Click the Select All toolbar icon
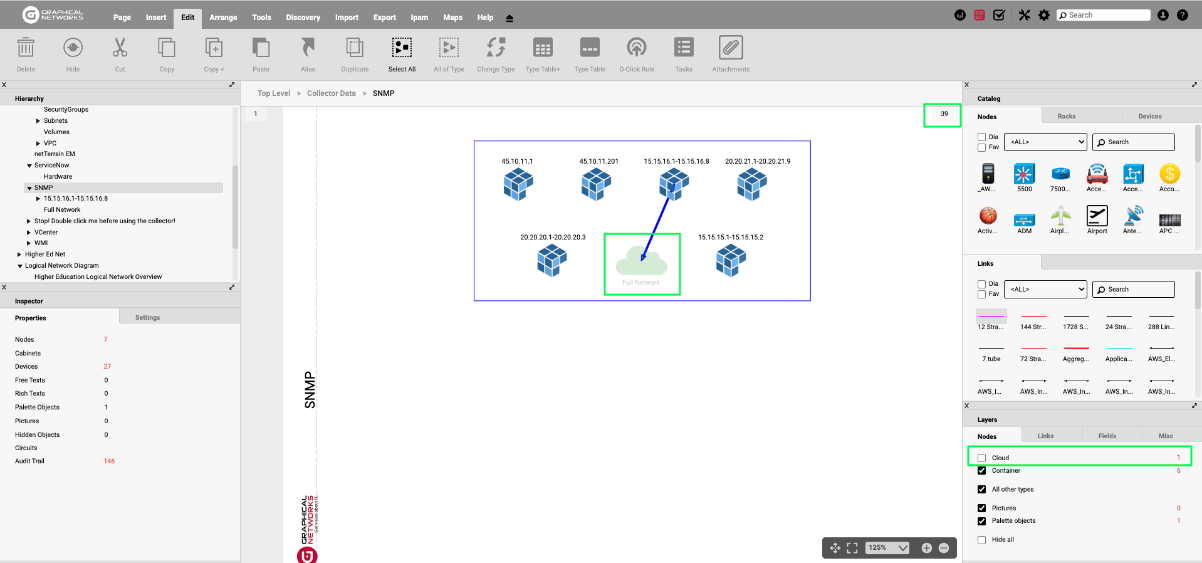This screenshot has width=1202, height=563. pos(402,48)
